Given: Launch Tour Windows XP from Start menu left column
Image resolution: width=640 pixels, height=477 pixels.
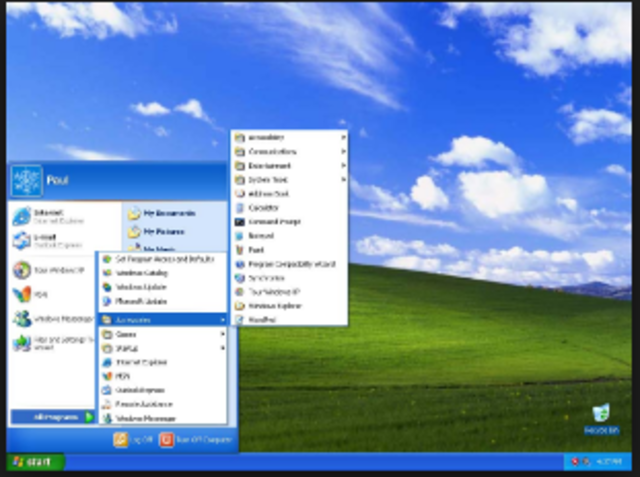Looking at the screenshot, I should (x=53, y=270).
